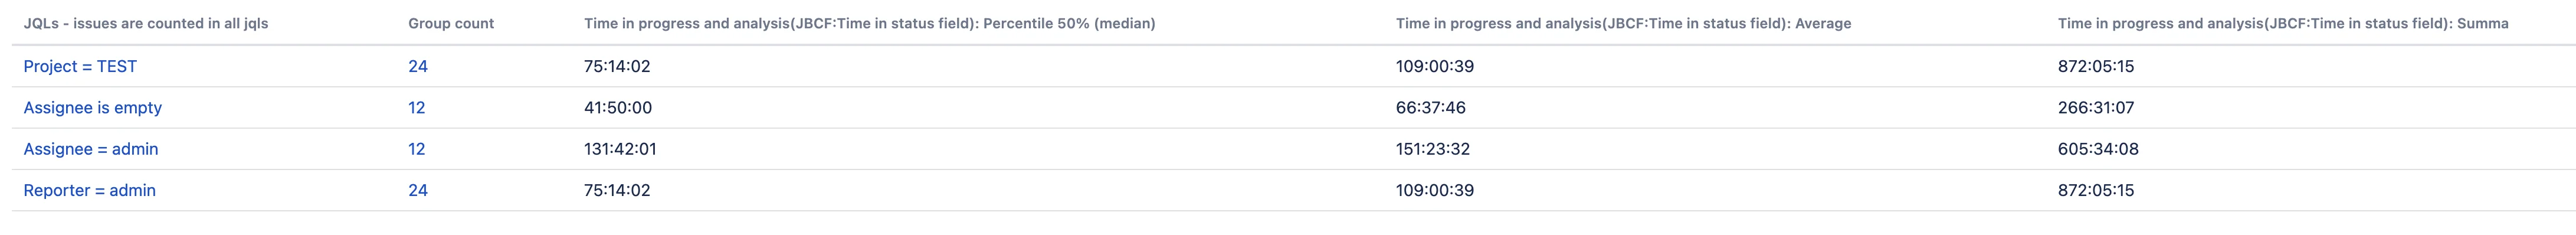Click the Average column header

point(1624,23)
